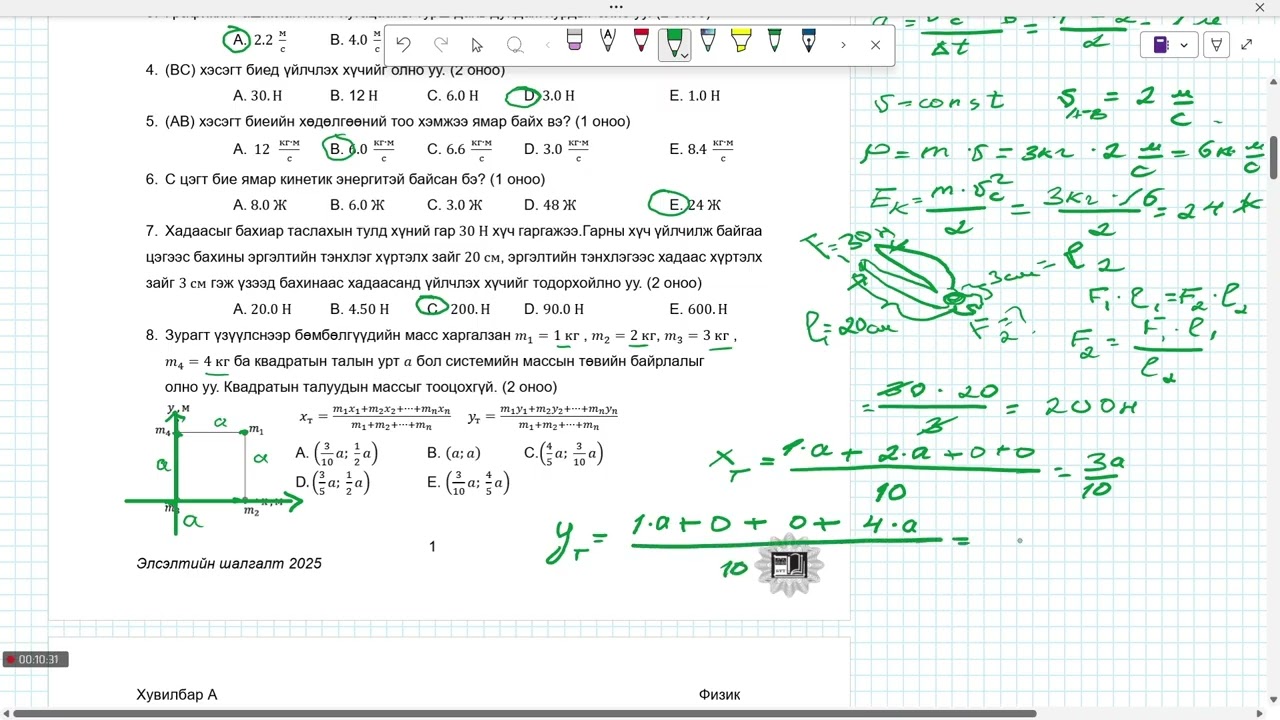
Task: Select the green pen currently active
Action: [x=673, y=42]
